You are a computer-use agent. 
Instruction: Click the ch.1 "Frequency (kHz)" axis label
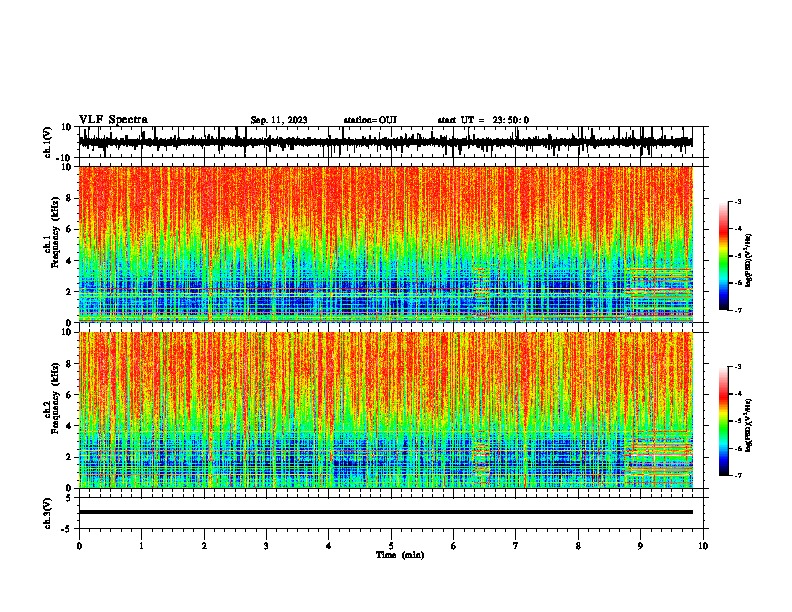[55, 232]
